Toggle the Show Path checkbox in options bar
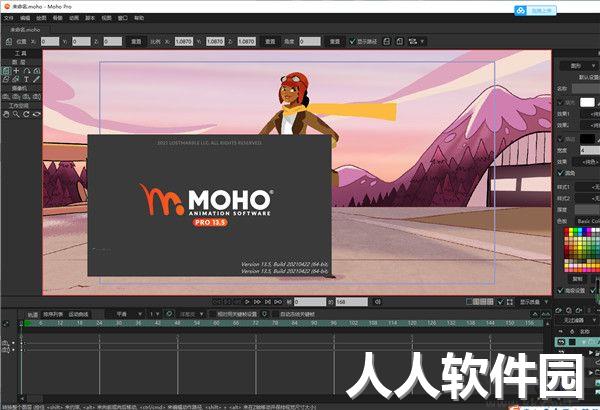The width and height of the screenshot is (600, 410). tap(352, 41)
